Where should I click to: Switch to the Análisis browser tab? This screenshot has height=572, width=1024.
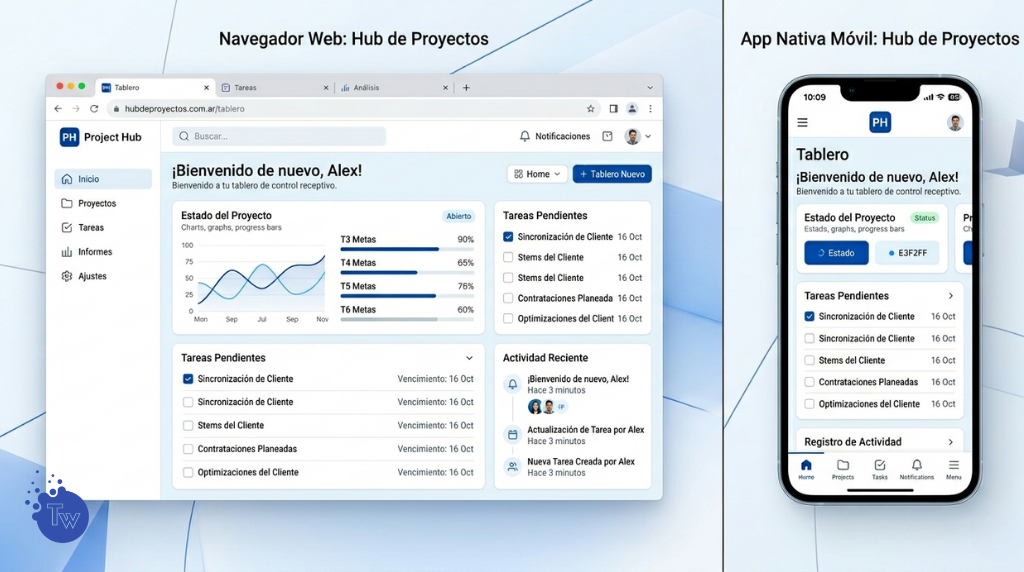[394, 87]
